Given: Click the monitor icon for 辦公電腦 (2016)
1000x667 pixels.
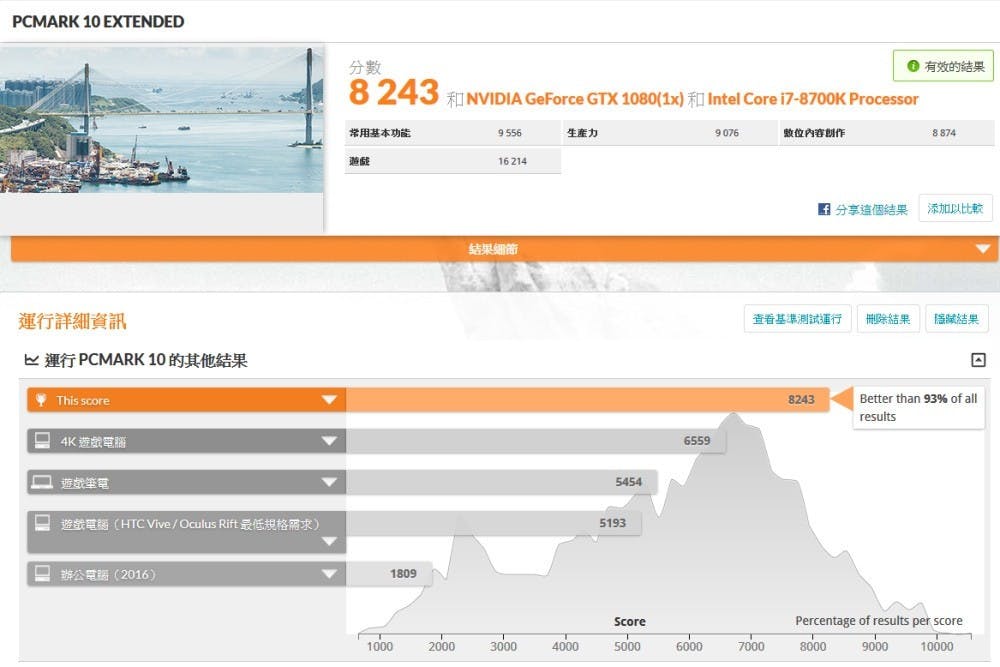Looking at the screenshot, I should pos(42,574).
